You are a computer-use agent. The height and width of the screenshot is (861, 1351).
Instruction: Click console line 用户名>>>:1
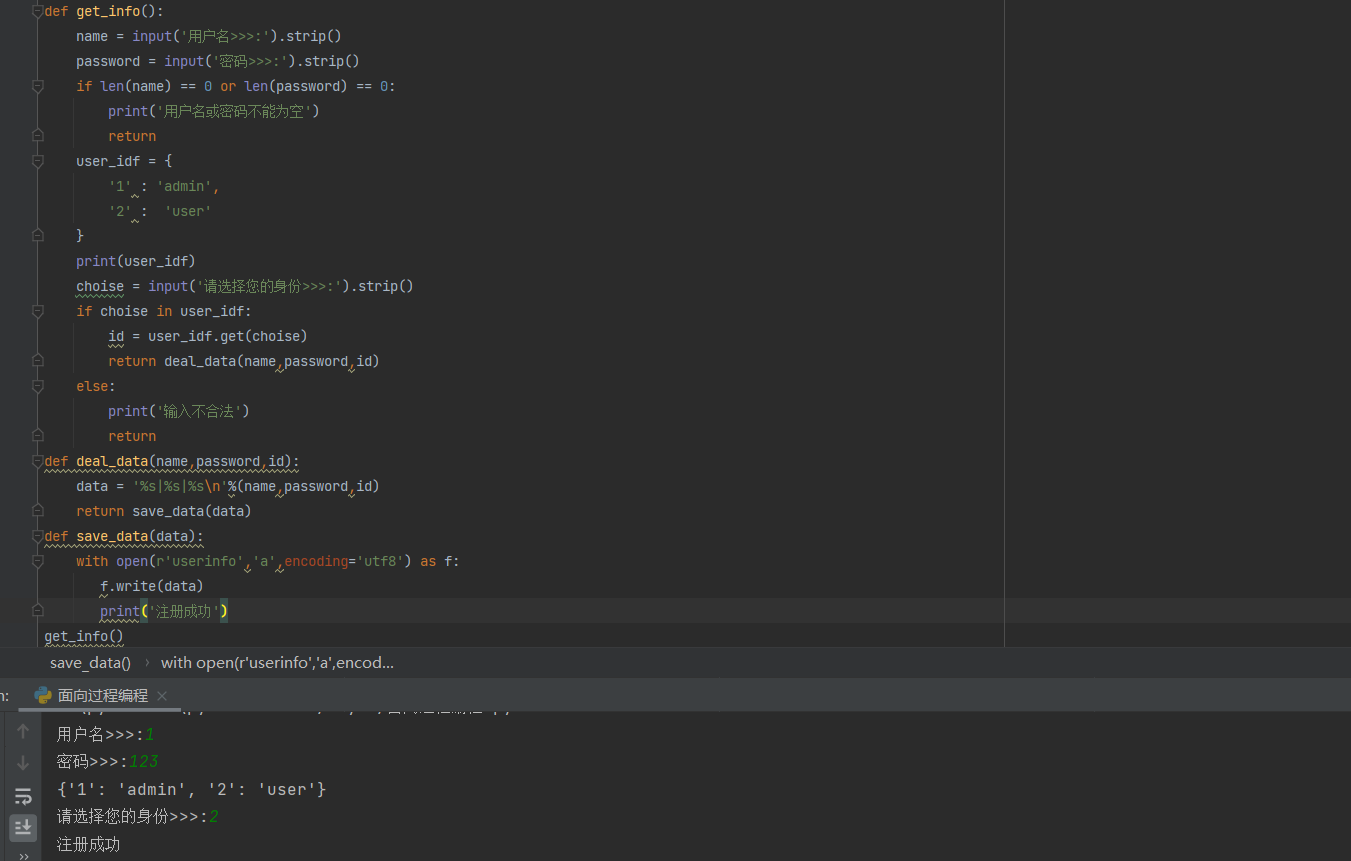click(106, 734)
